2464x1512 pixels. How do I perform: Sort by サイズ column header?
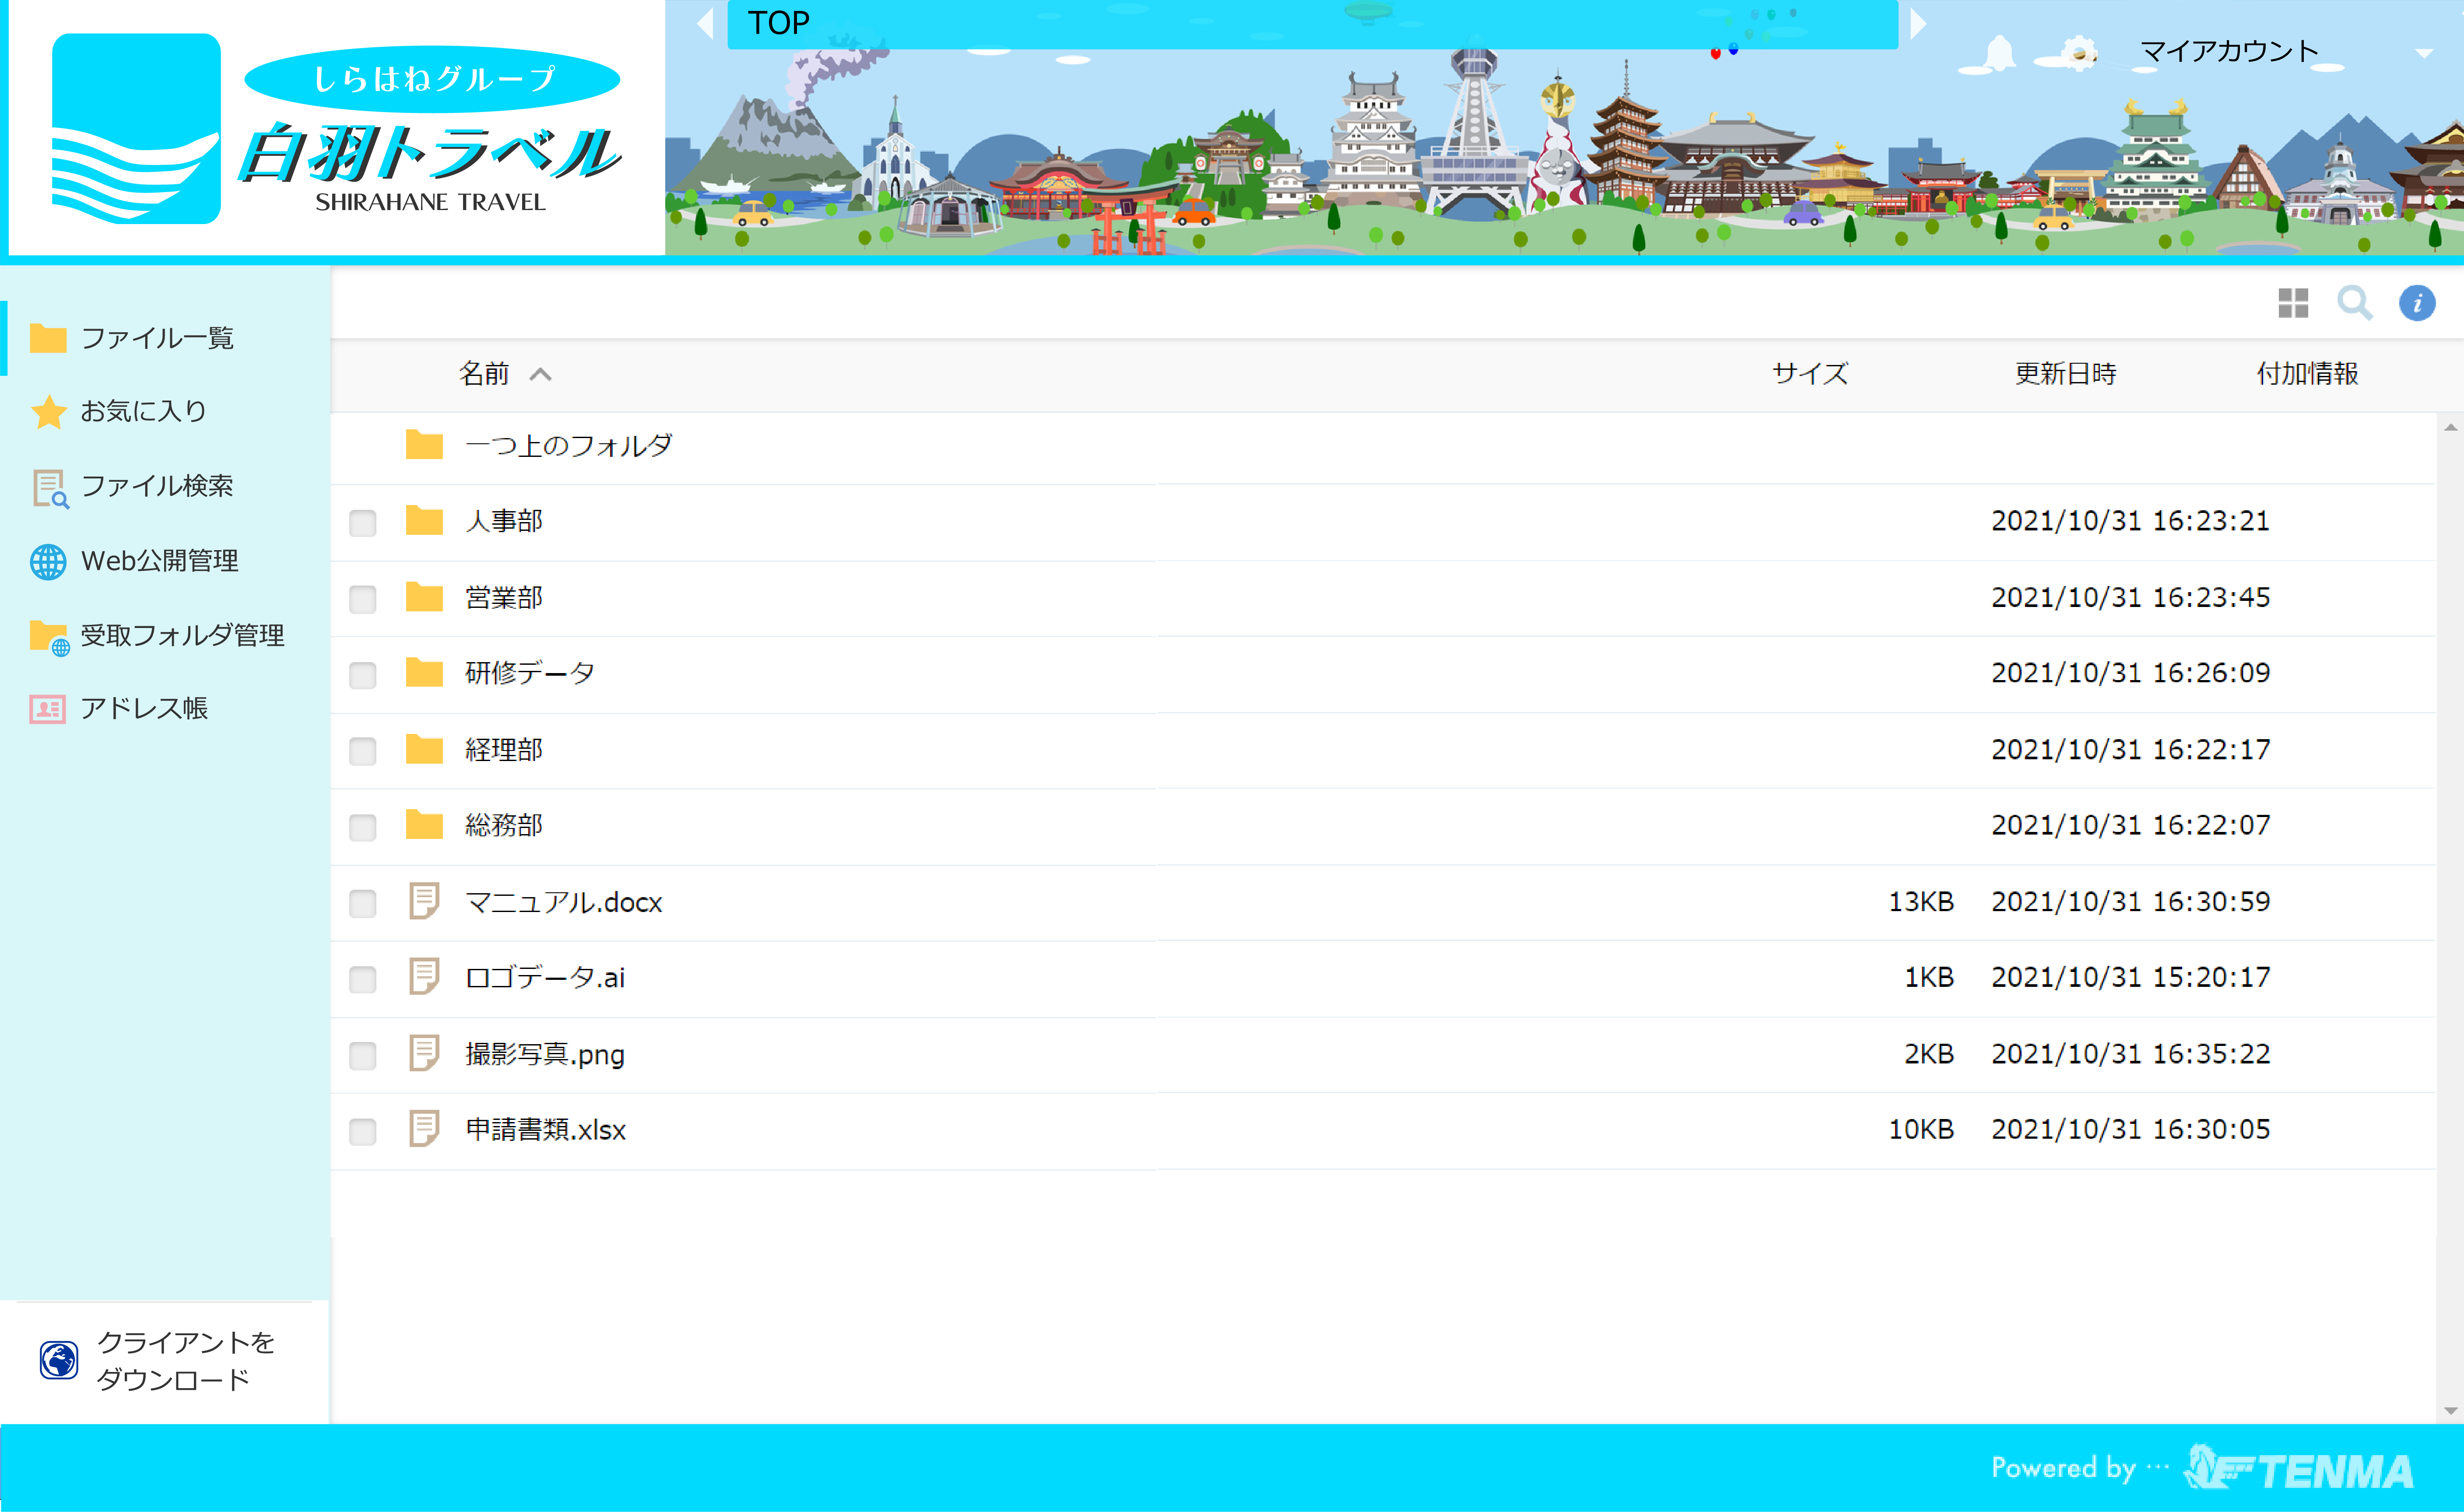pyautogui.click(x=1810, y=374)
